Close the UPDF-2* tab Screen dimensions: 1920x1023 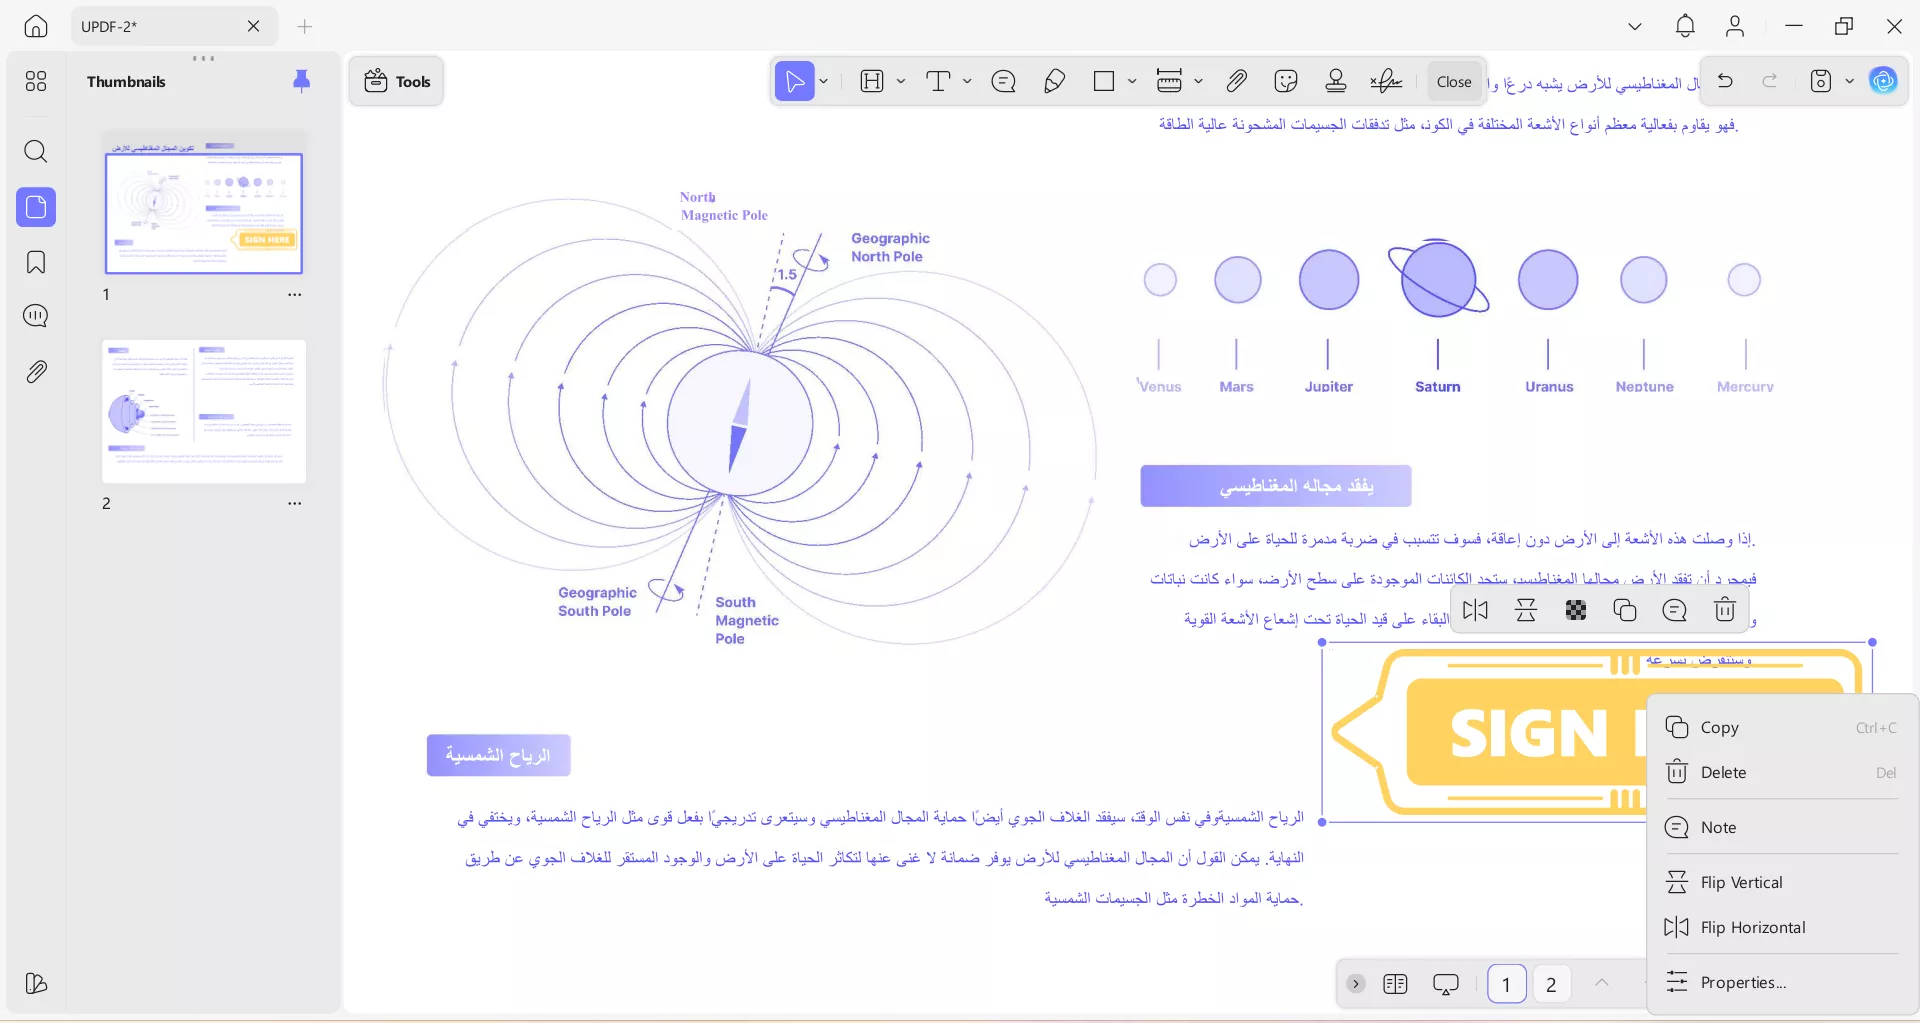[x=254, y=27]
